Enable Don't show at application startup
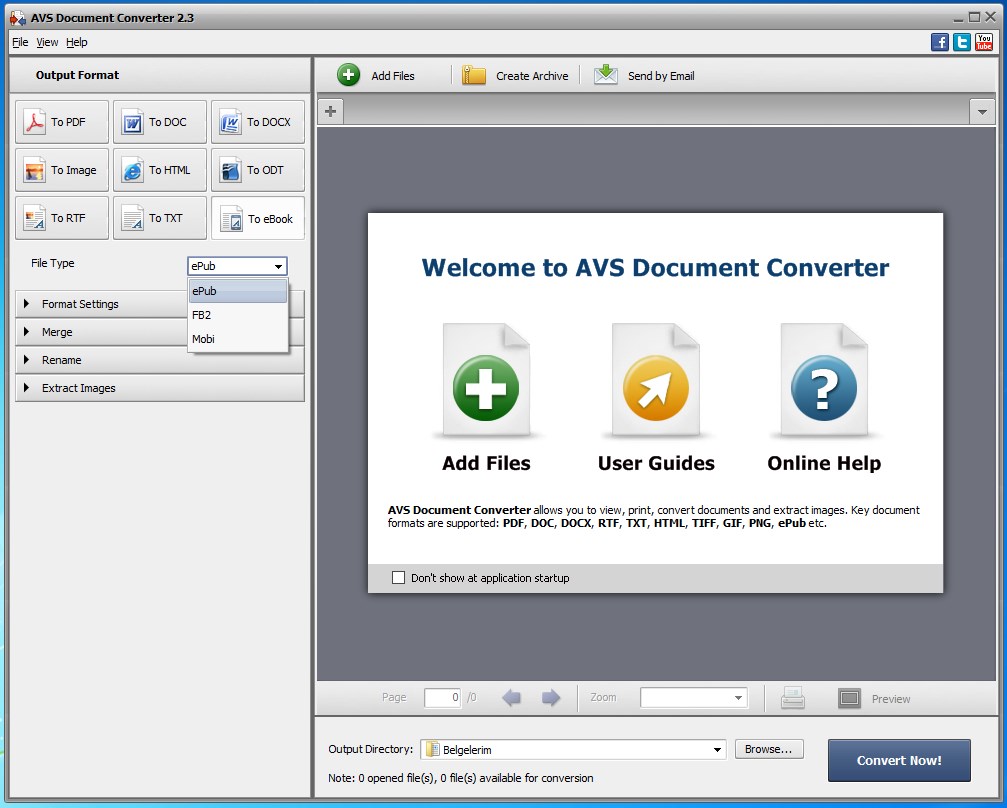Screen dimensions: 1007x808 [x=399, y=578]
